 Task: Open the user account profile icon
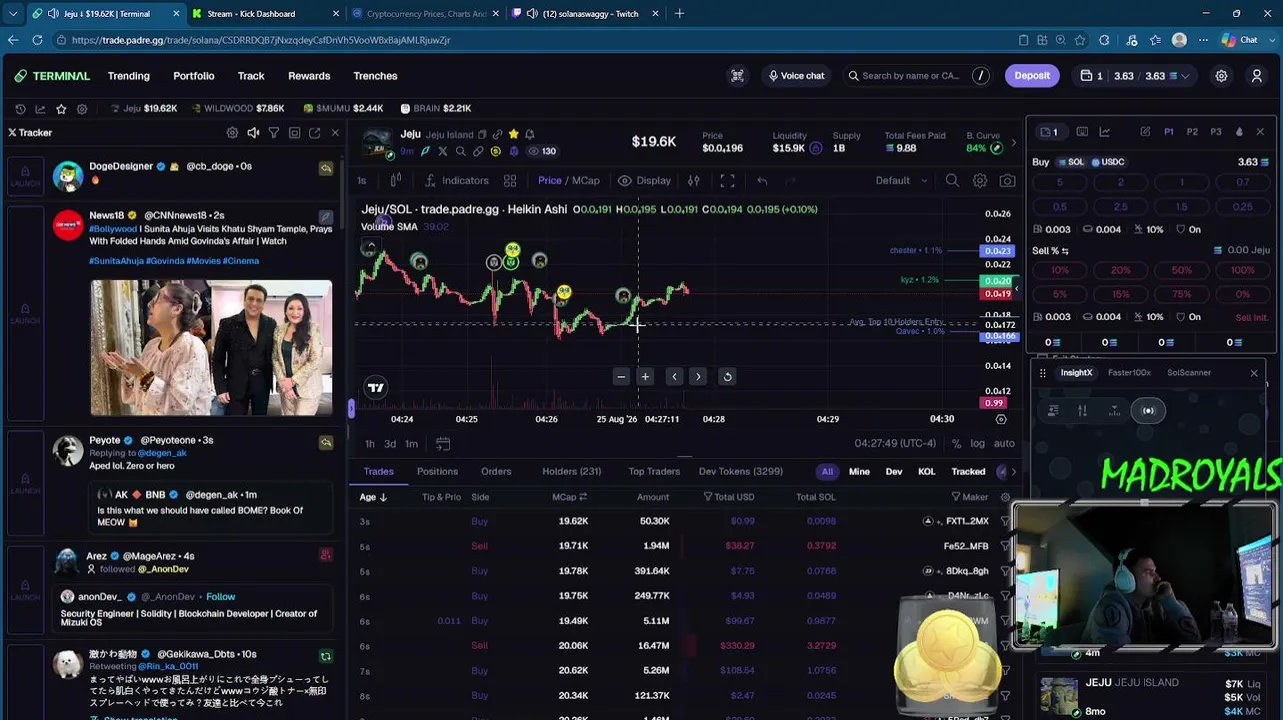click(x=1257, y=76)
